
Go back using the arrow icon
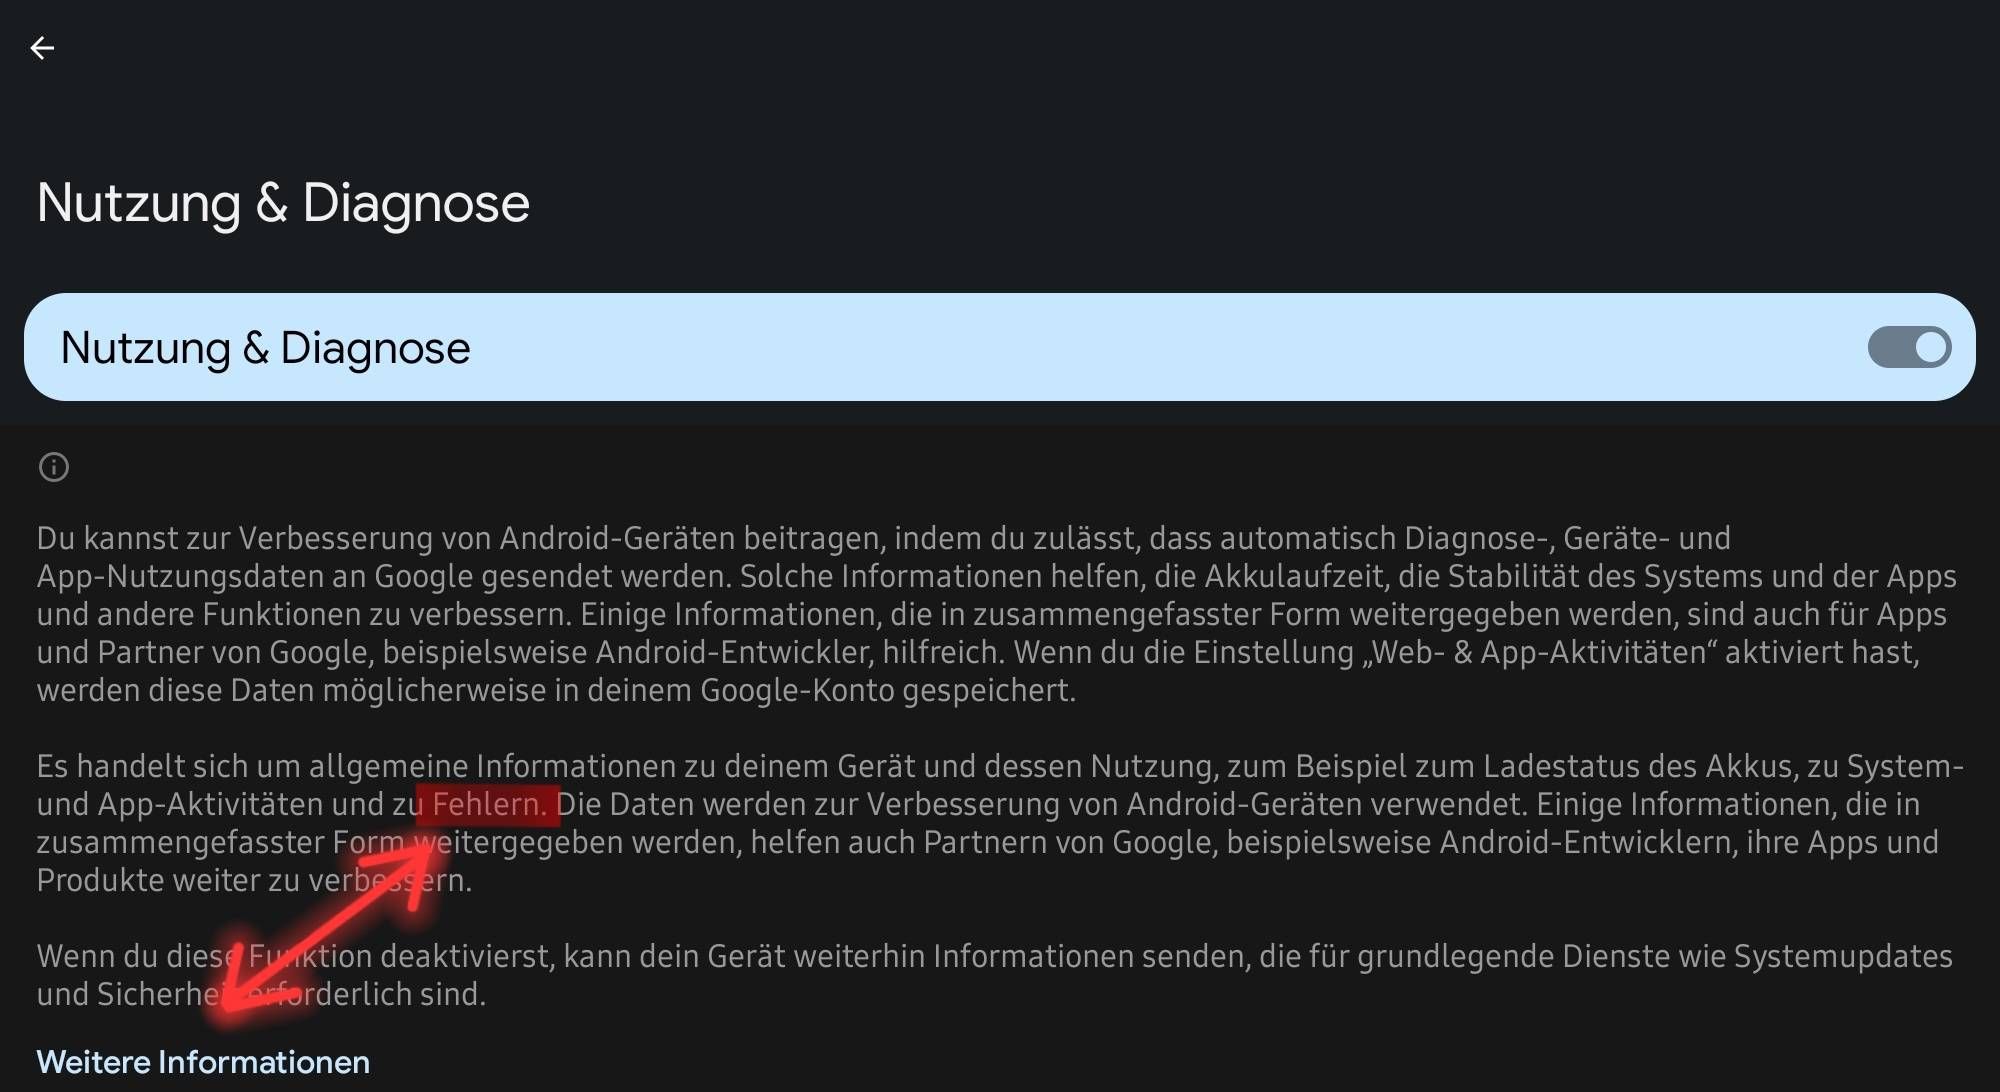[42, 48]
